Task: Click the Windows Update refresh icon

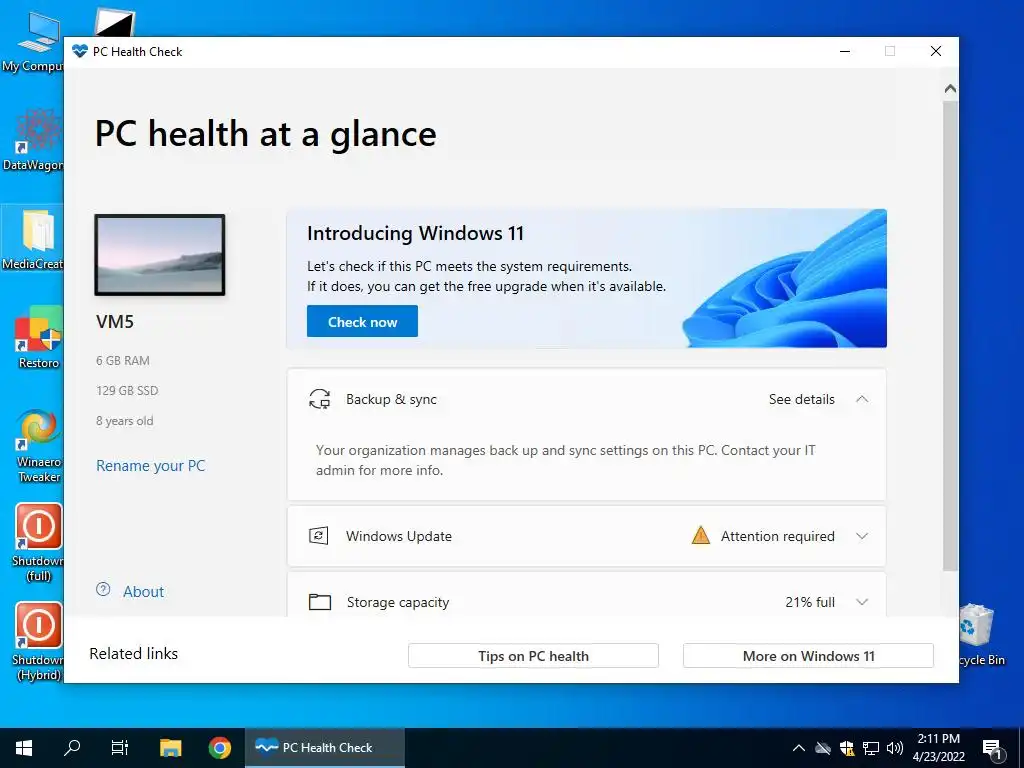Action: [x=319, y=536]
